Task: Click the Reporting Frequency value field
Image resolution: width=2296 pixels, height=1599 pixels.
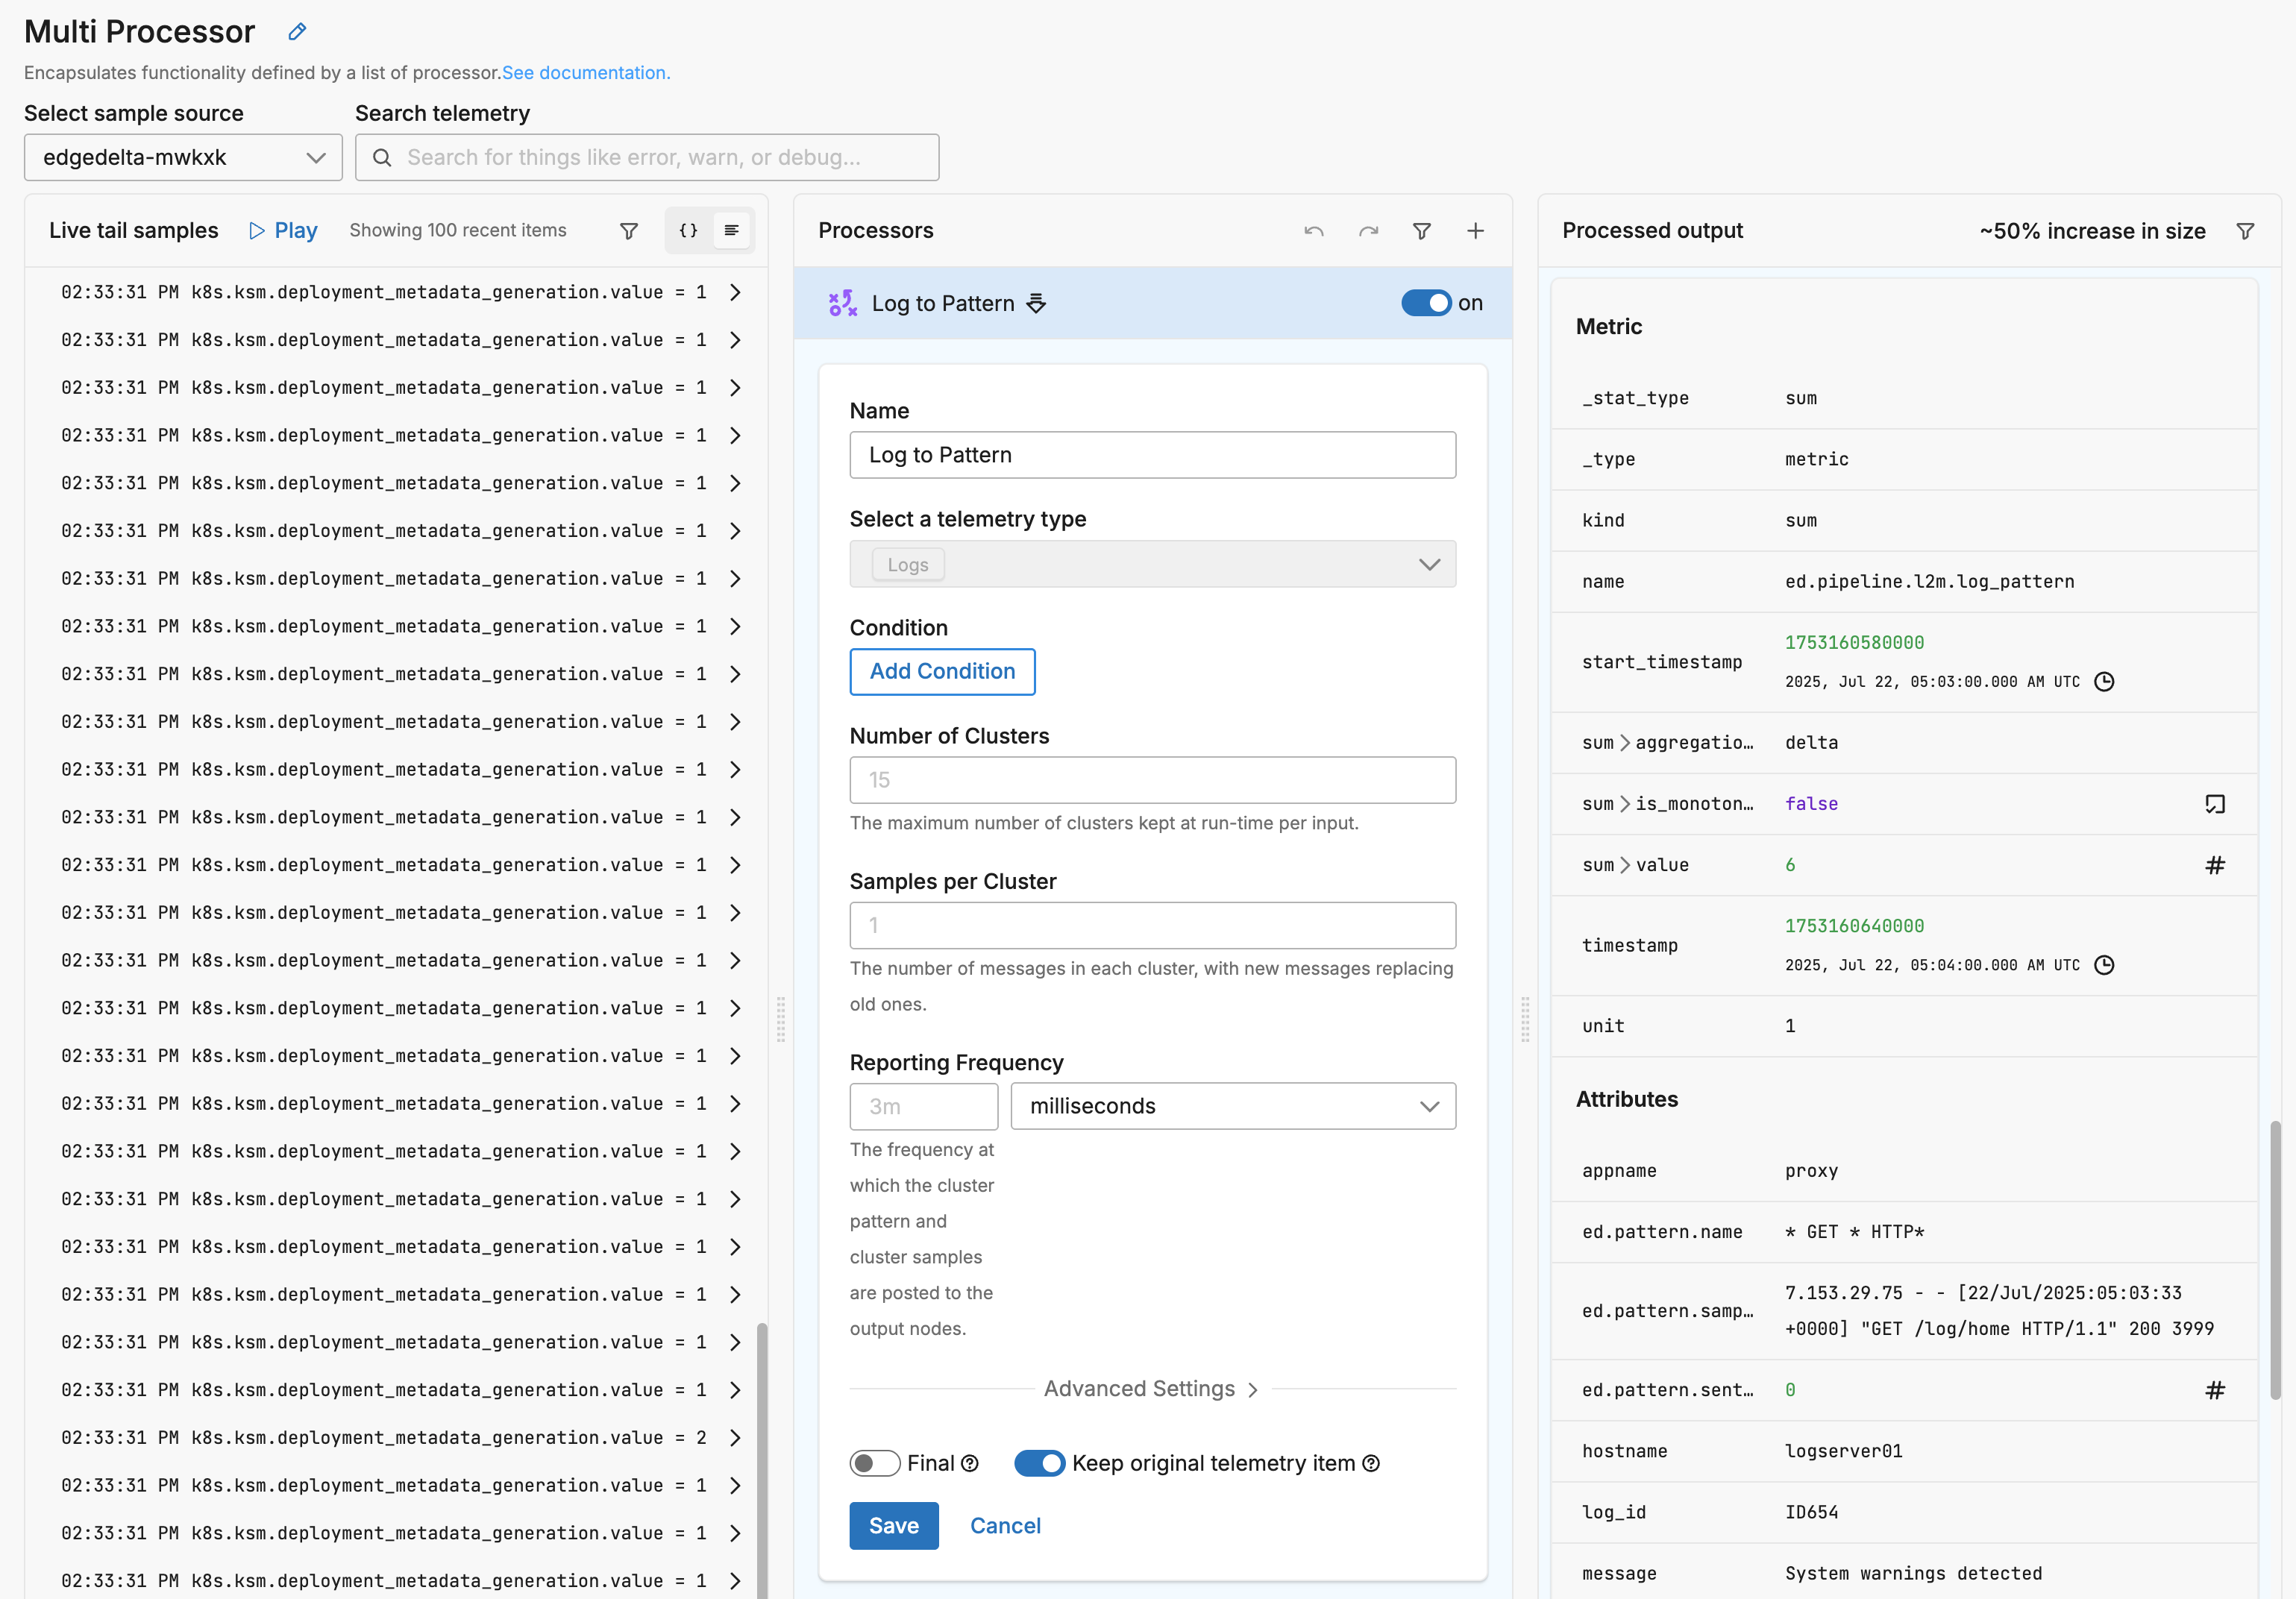Action: 924,1106
